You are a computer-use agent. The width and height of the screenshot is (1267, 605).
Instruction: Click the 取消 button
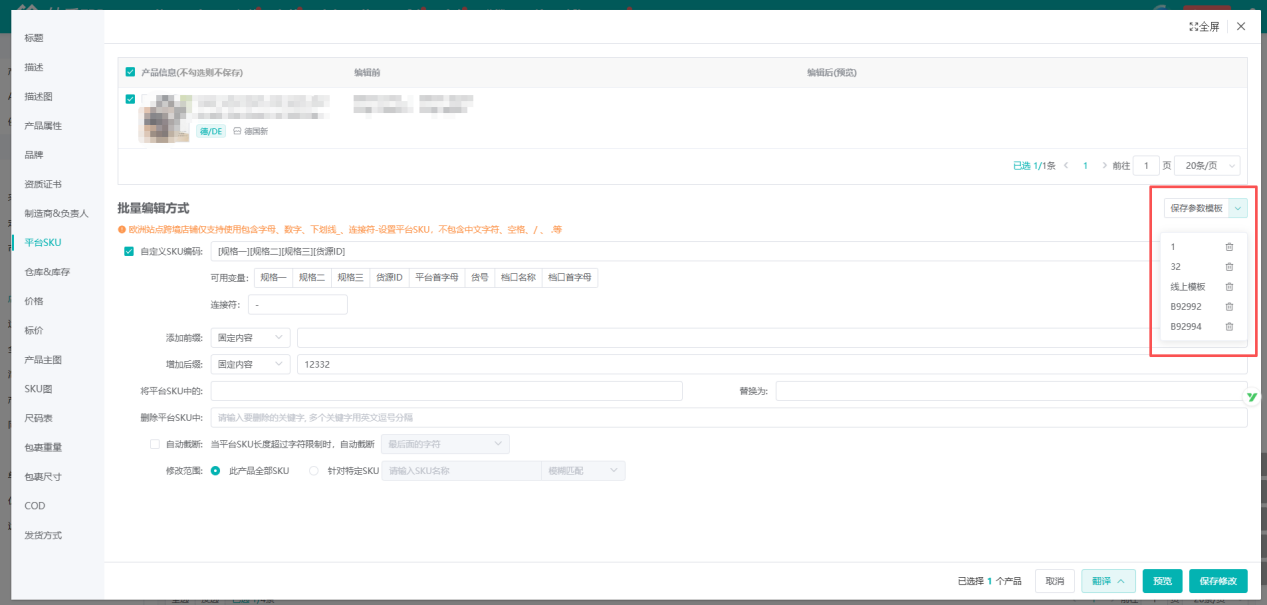point(1055,581)
